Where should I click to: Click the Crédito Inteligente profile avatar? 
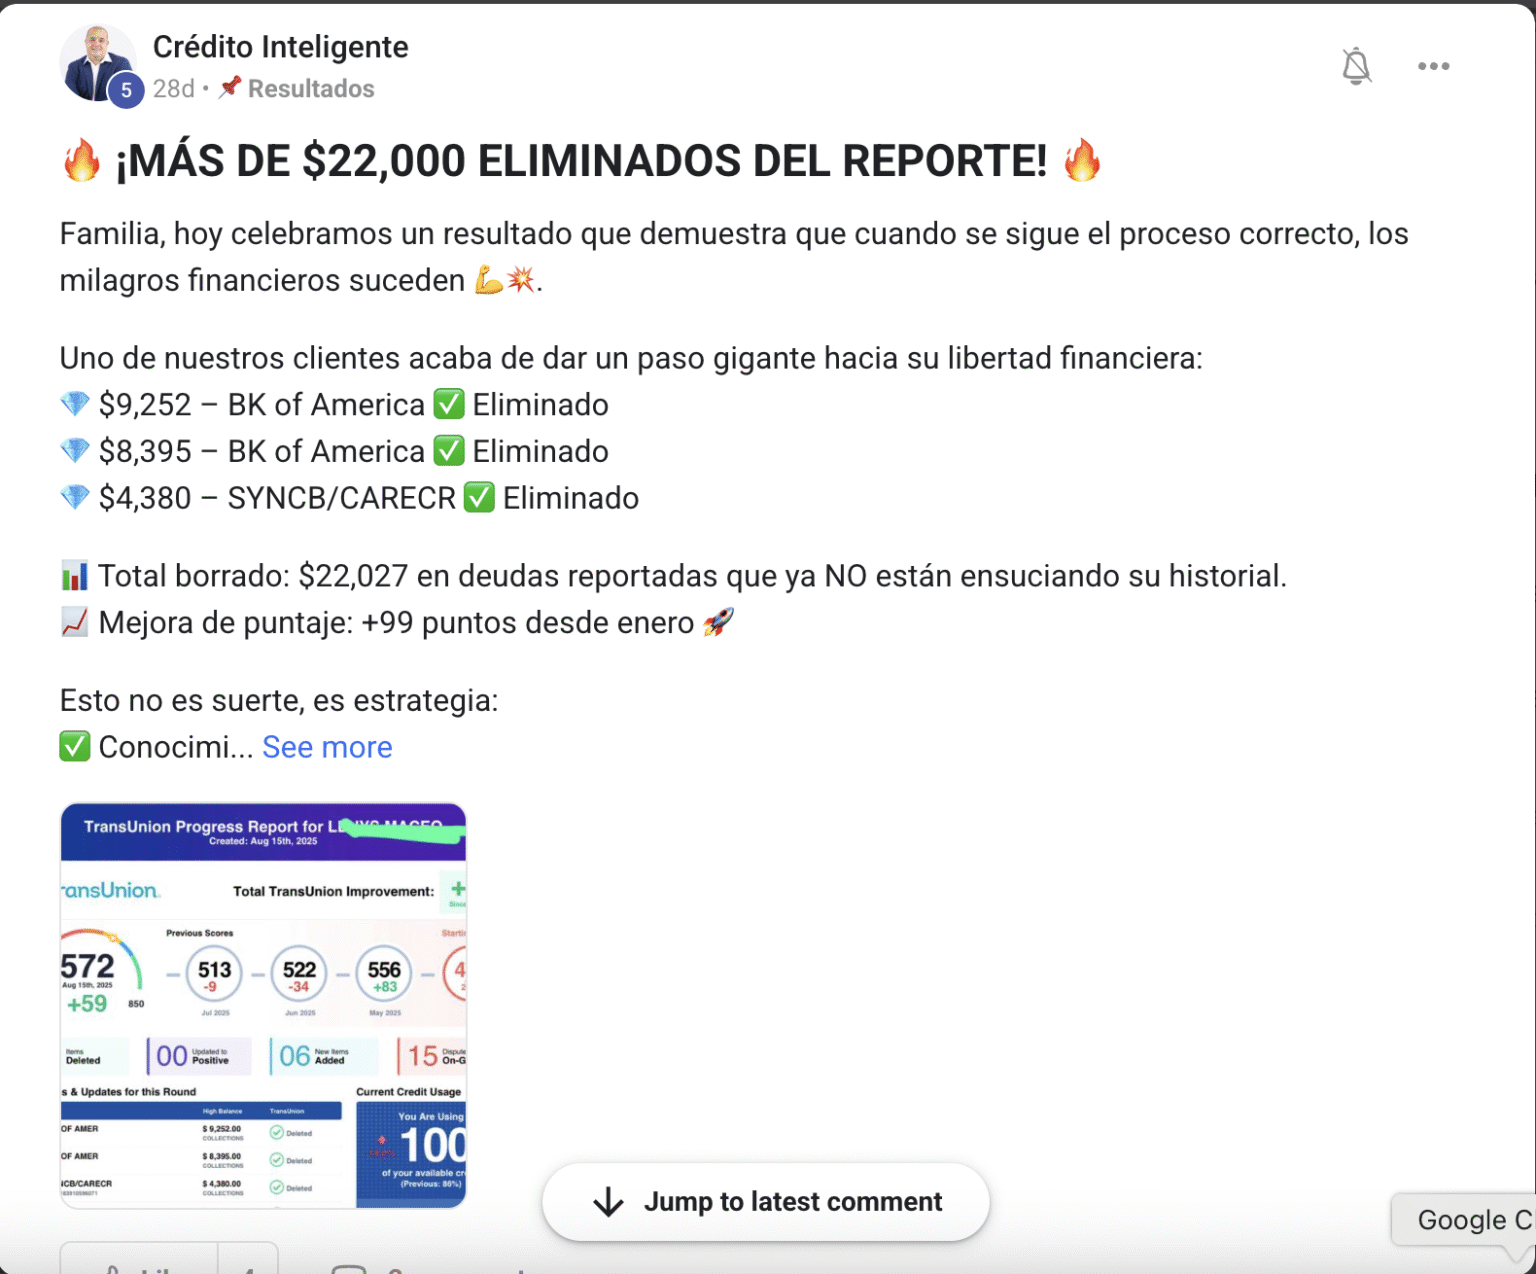(x=95, y=61)
